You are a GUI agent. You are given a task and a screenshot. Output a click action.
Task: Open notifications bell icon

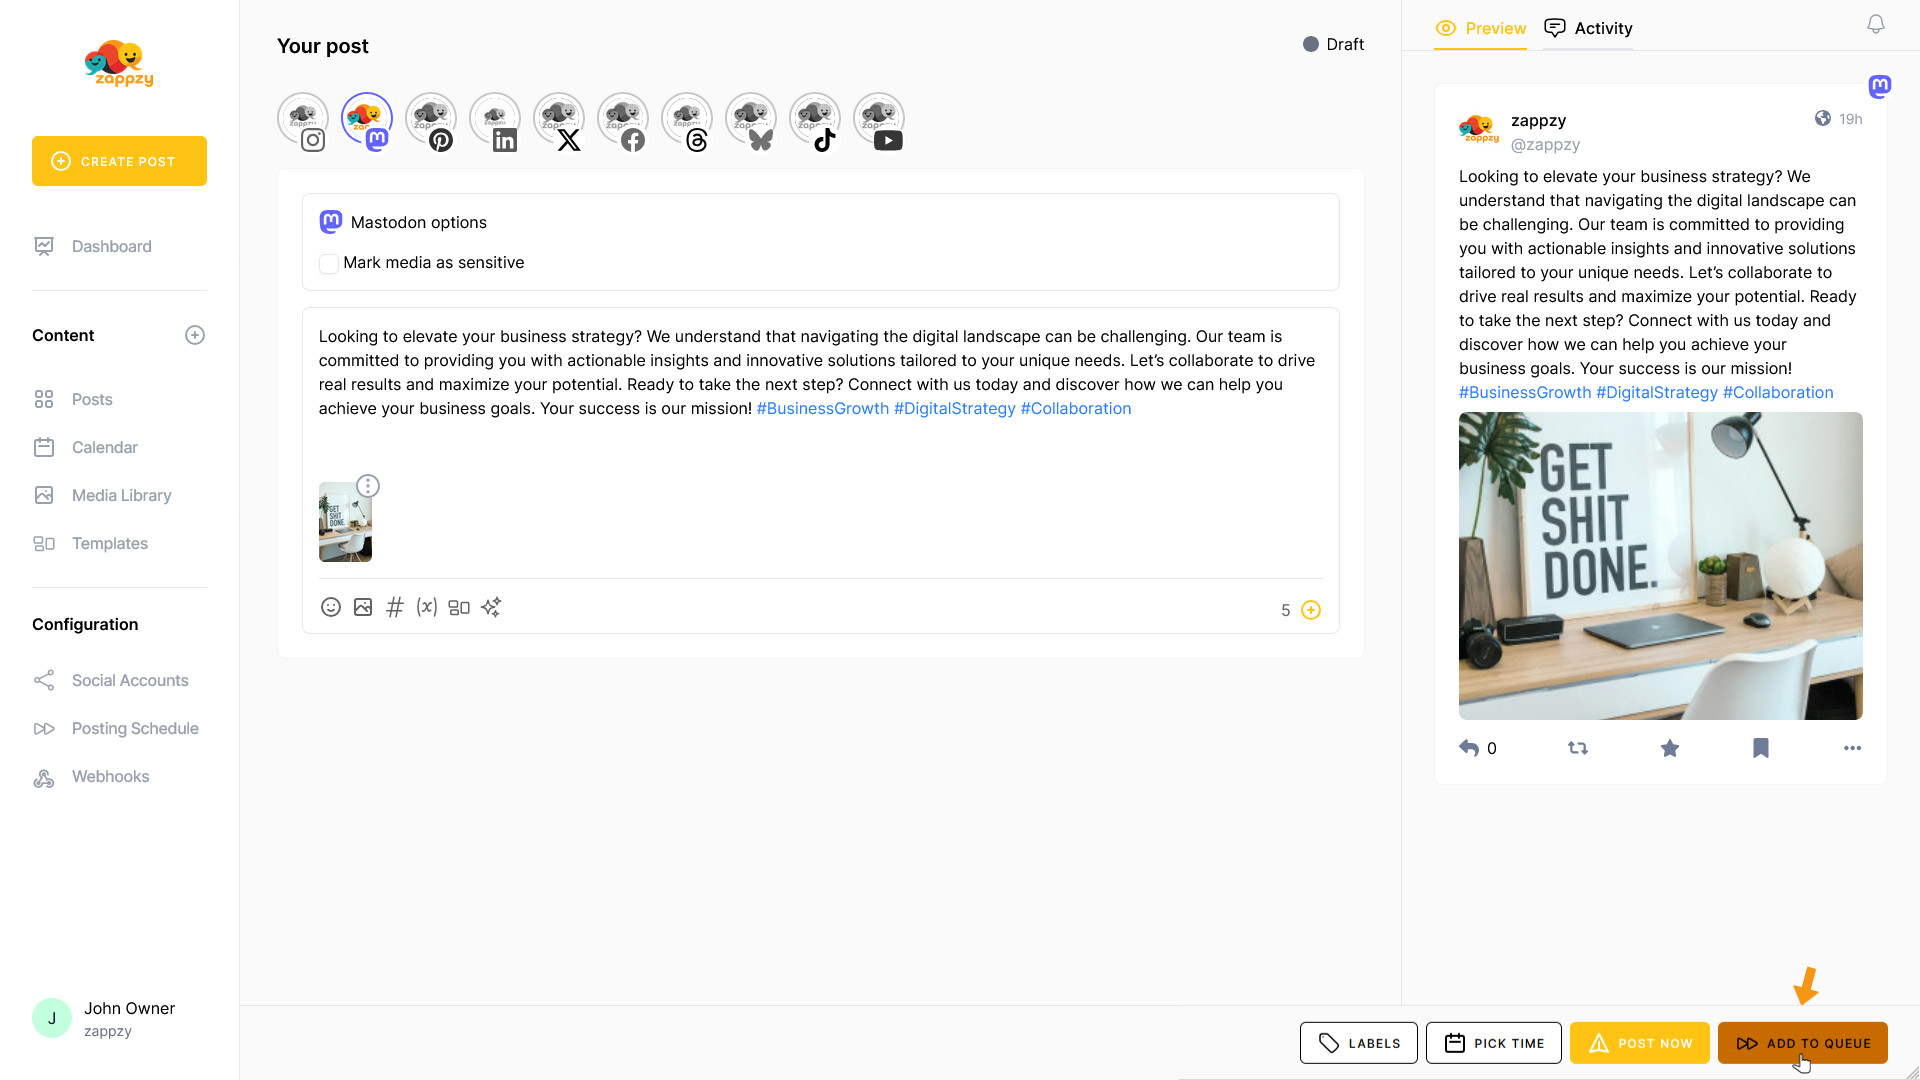1876,24
